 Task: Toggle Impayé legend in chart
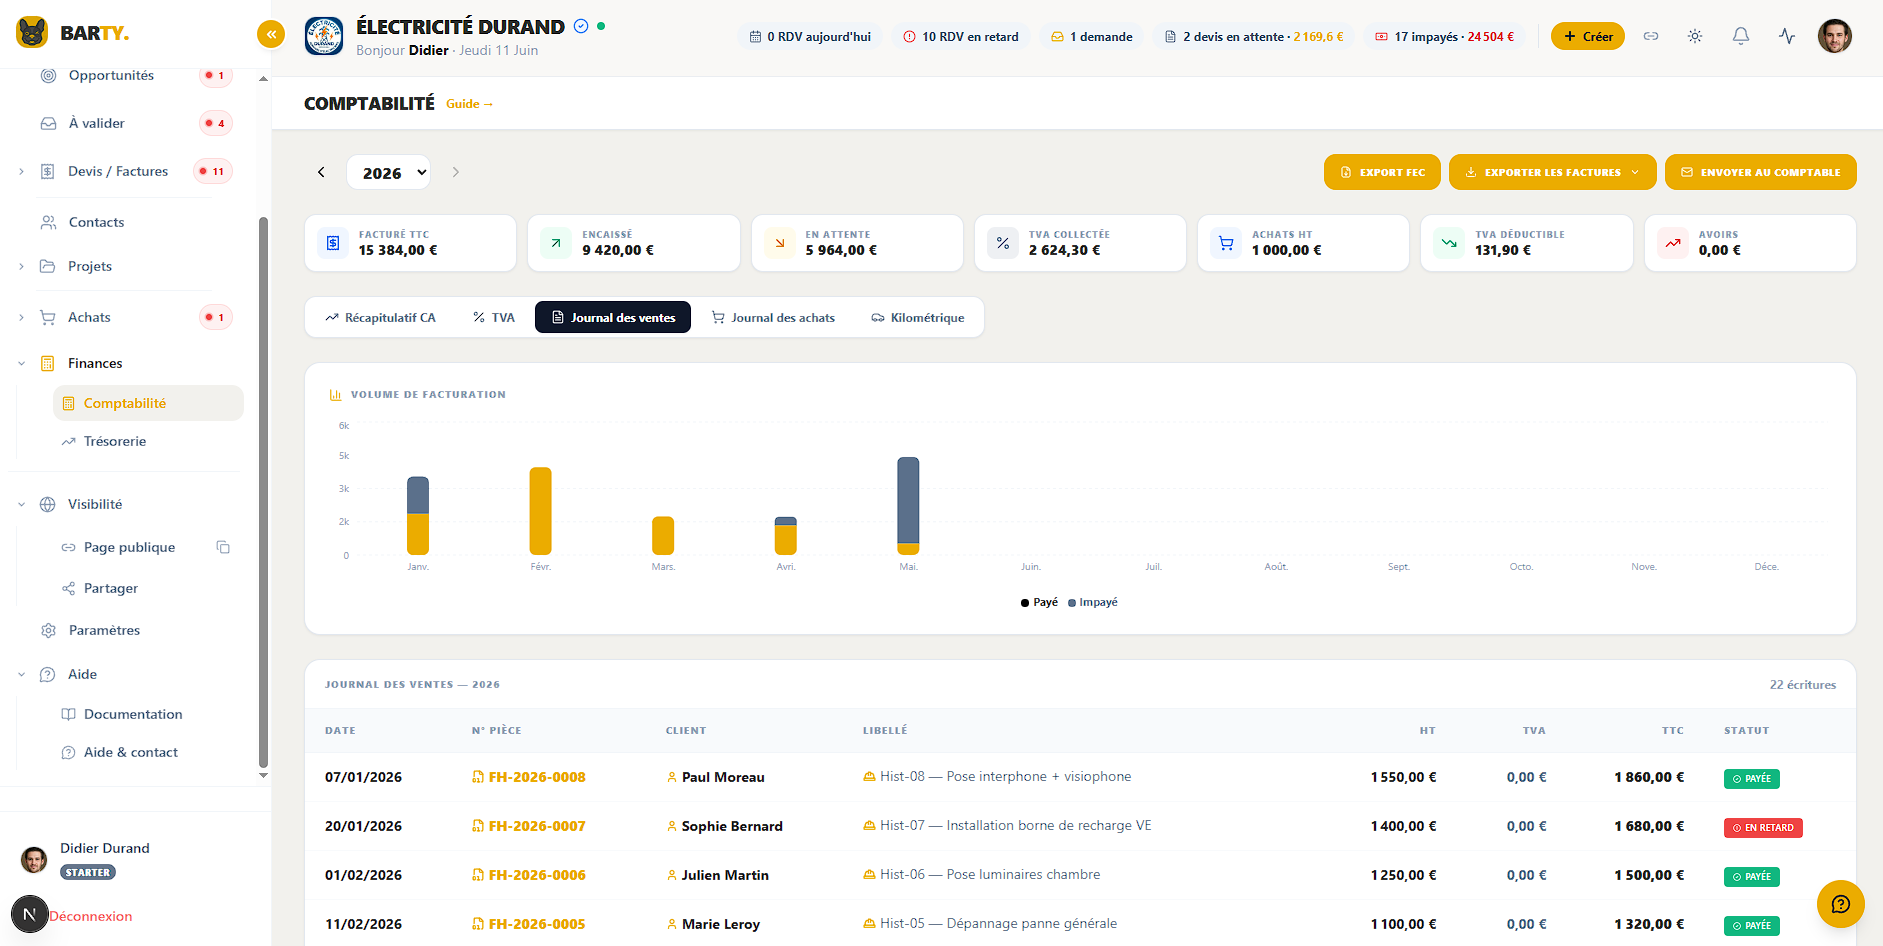(x=1093, y=602)
